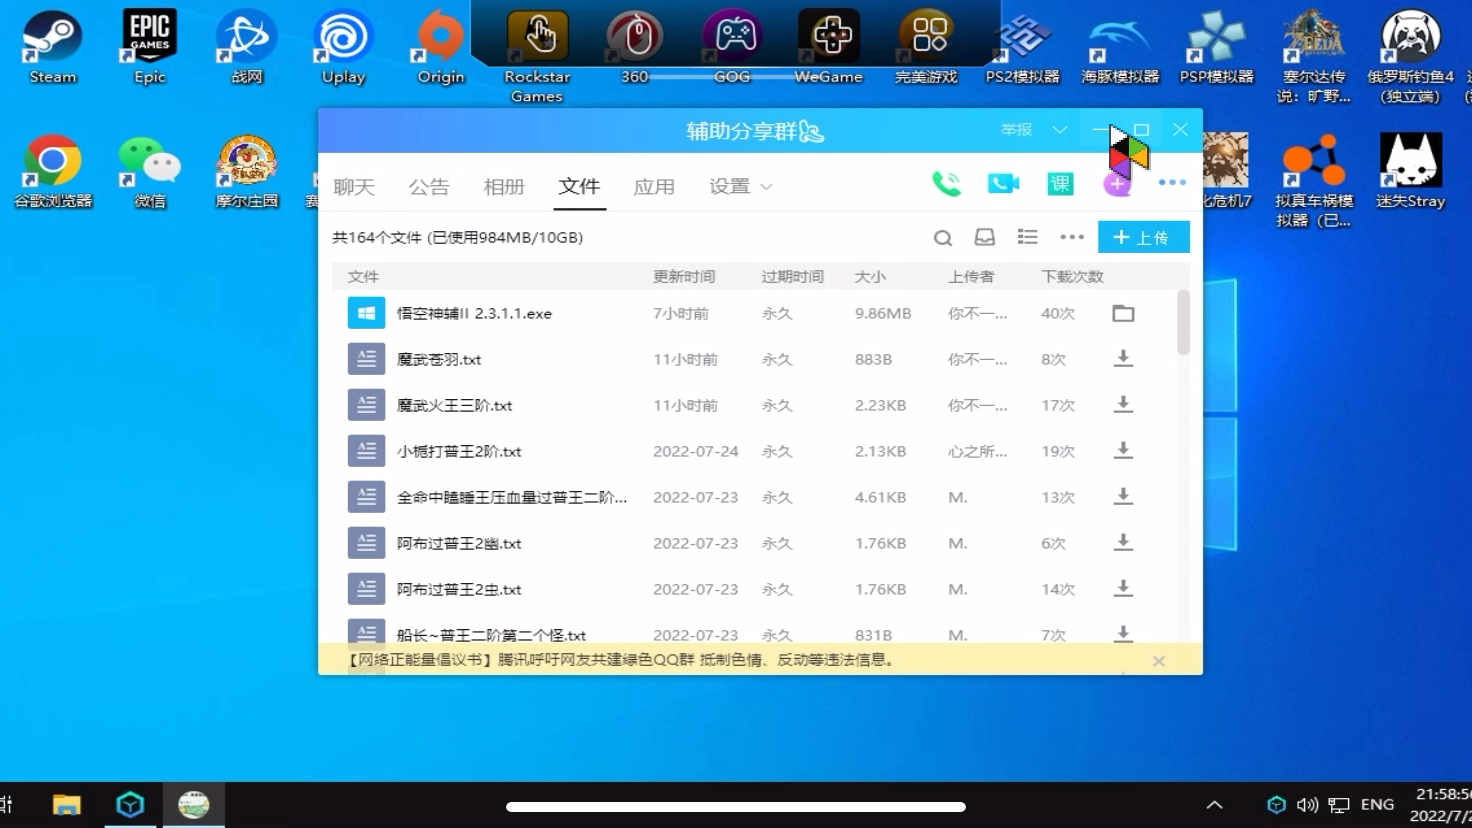The width and height of the screenshot is (1472, 828).
Task: Open the volume control in tray
Action: [1307, 805]
